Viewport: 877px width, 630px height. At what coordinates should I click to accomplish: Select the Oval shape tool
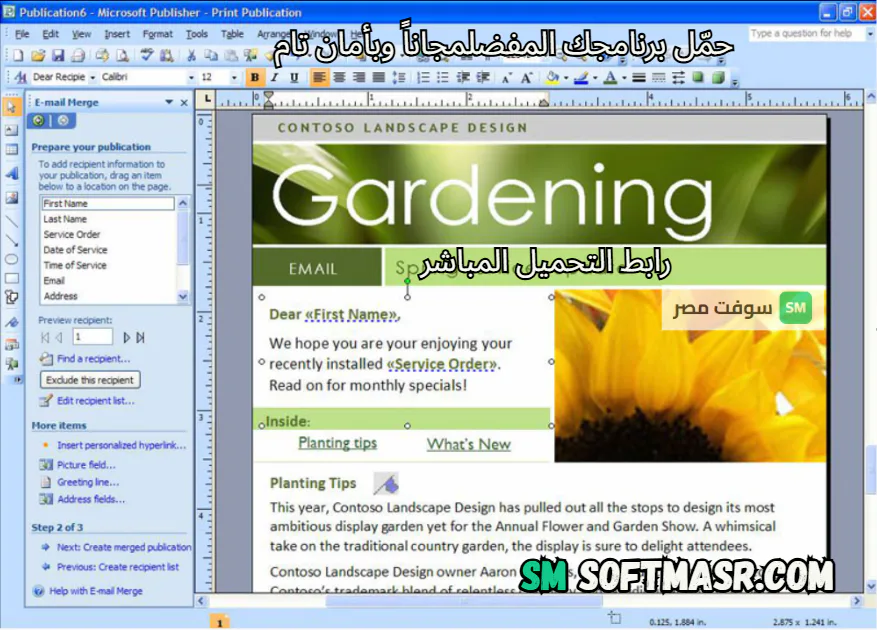[11, 259]
